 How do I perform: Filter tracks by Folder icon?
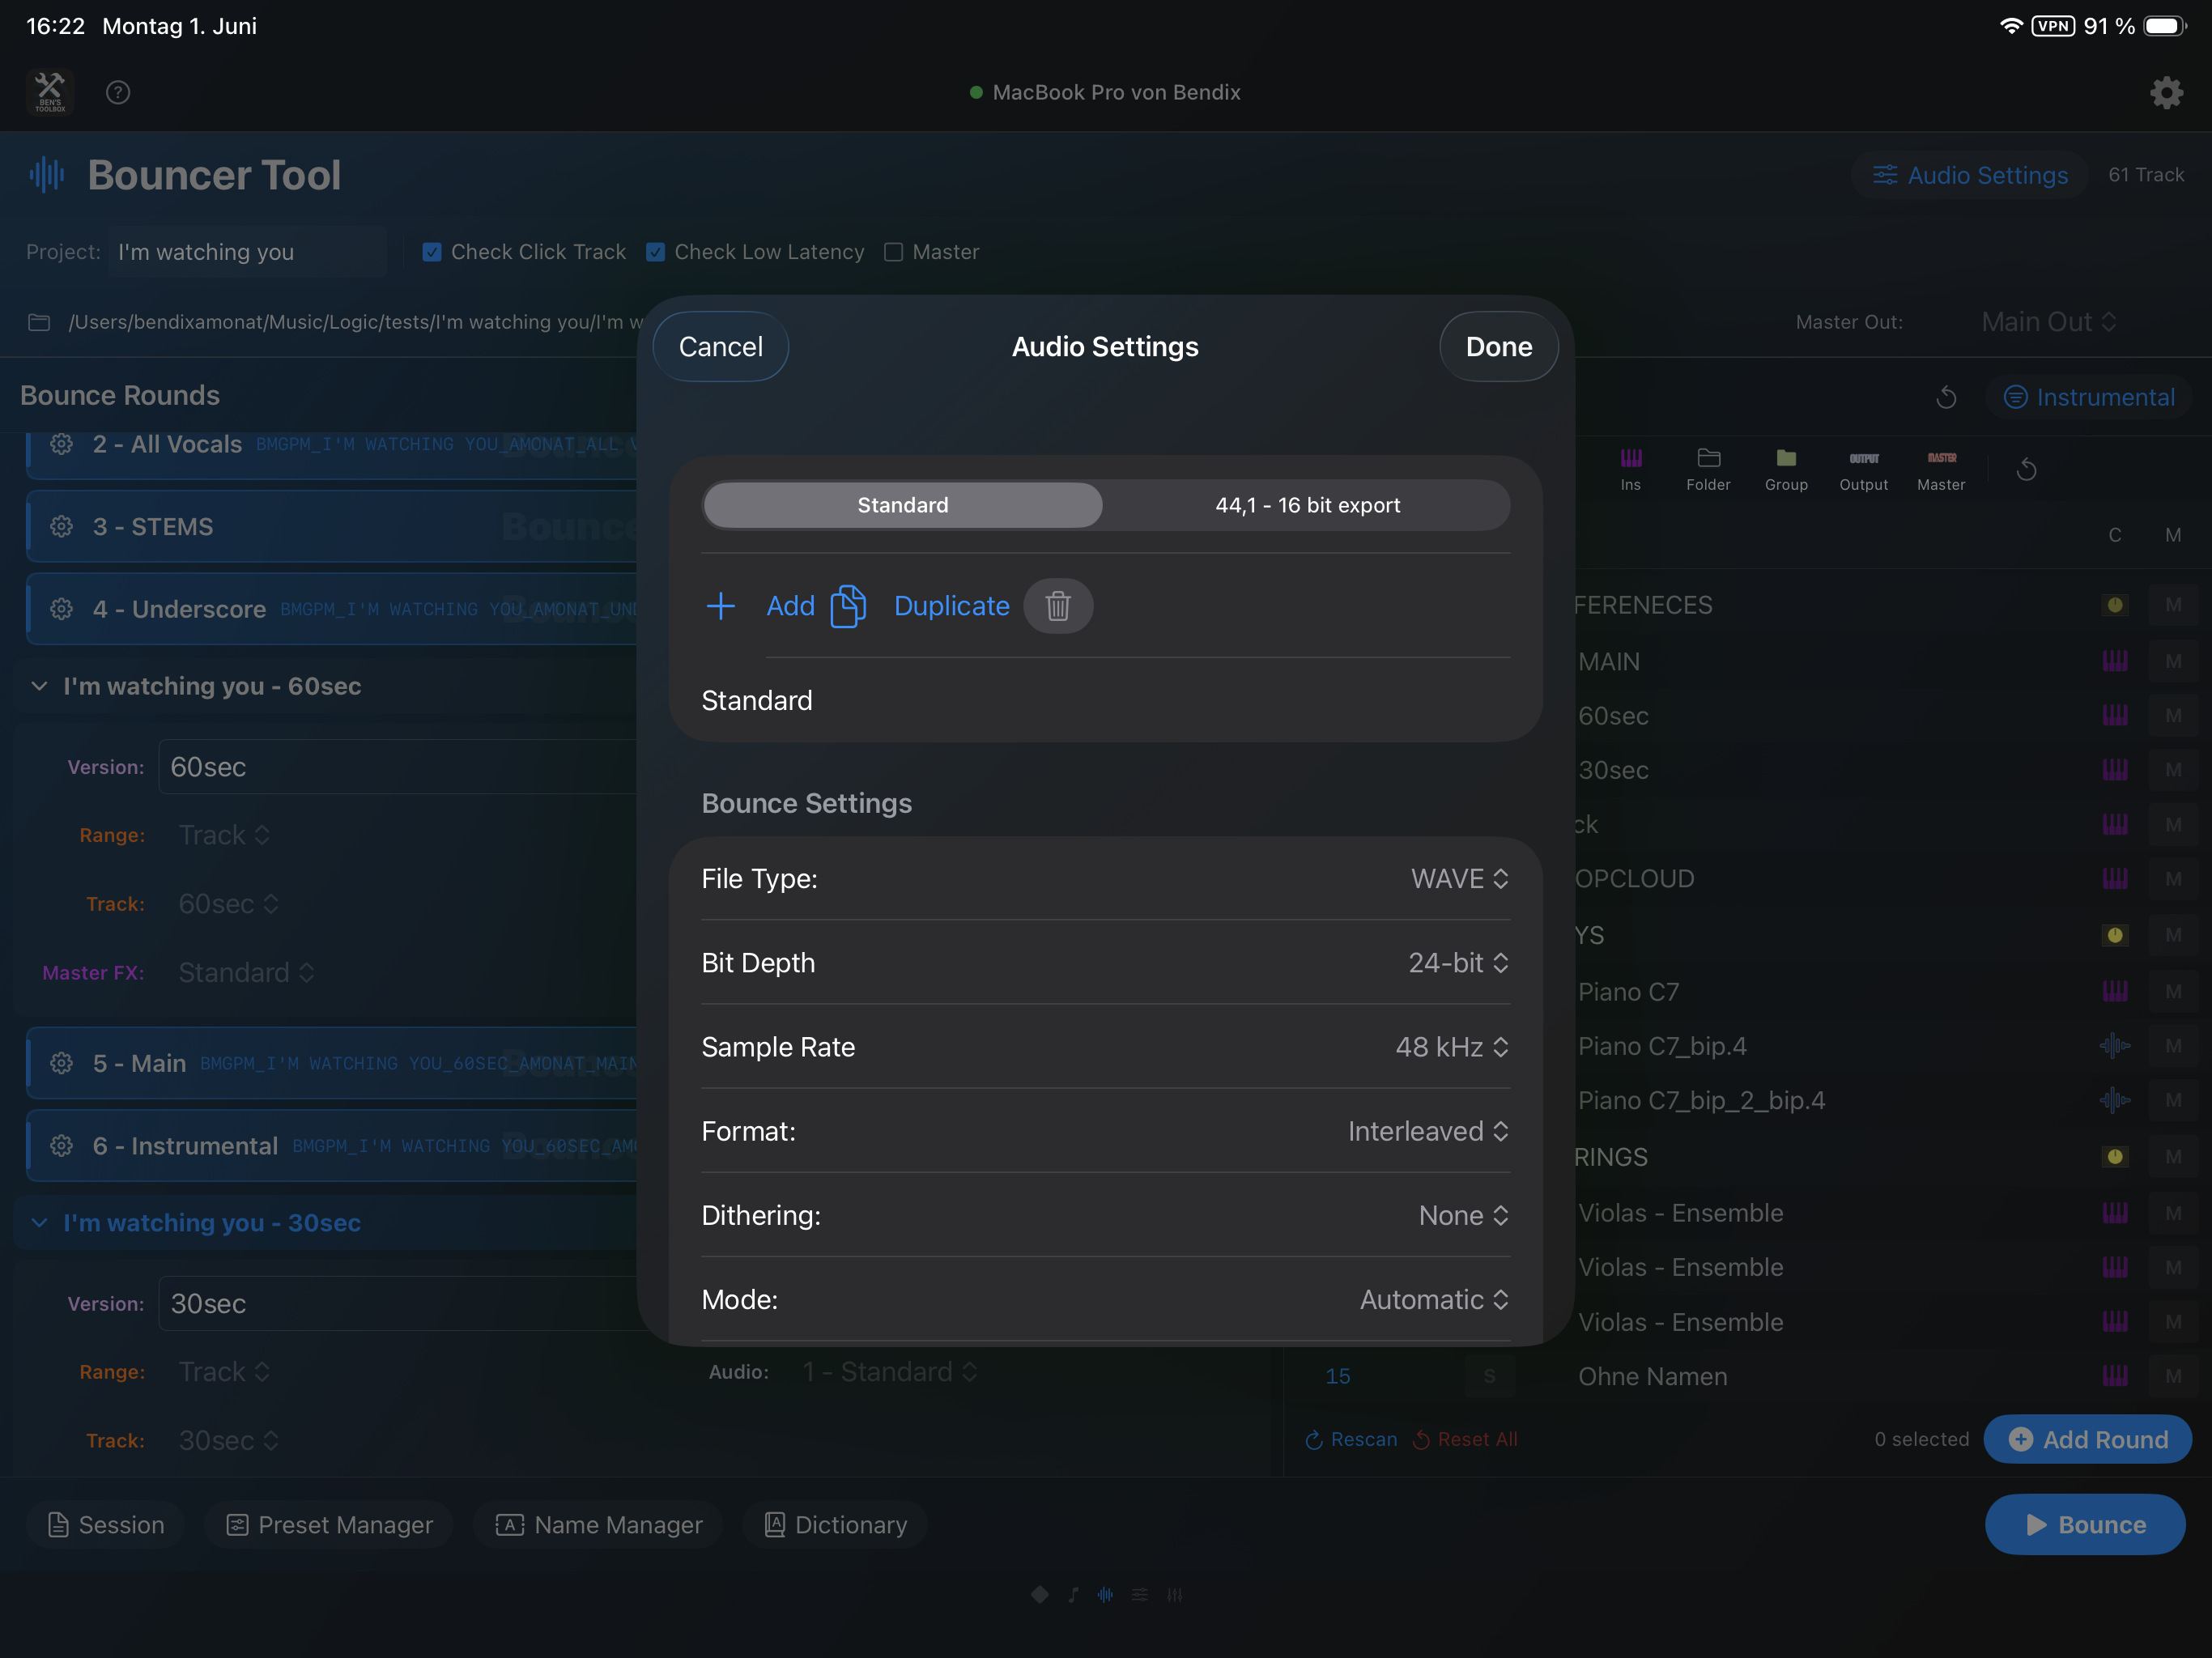[1708, 469]
